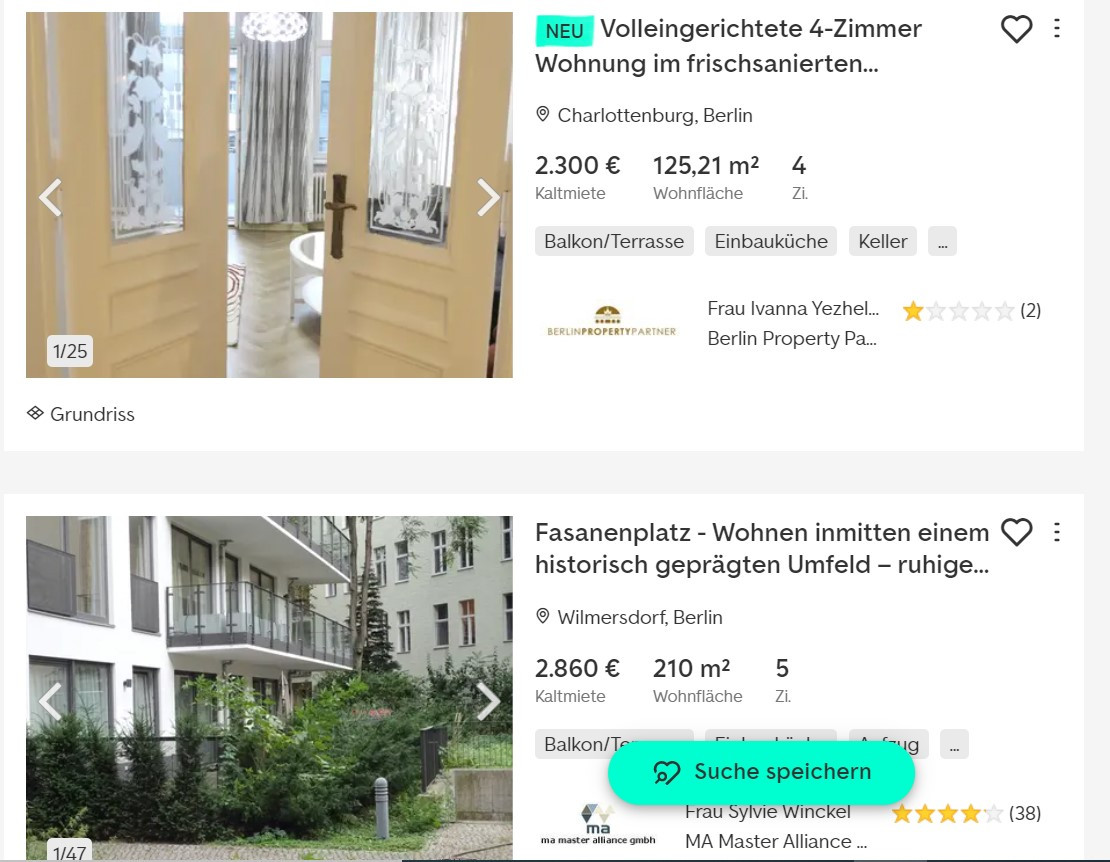Click the MA Master Alliance logo
1110x862 pixels.
coord(598,824)
